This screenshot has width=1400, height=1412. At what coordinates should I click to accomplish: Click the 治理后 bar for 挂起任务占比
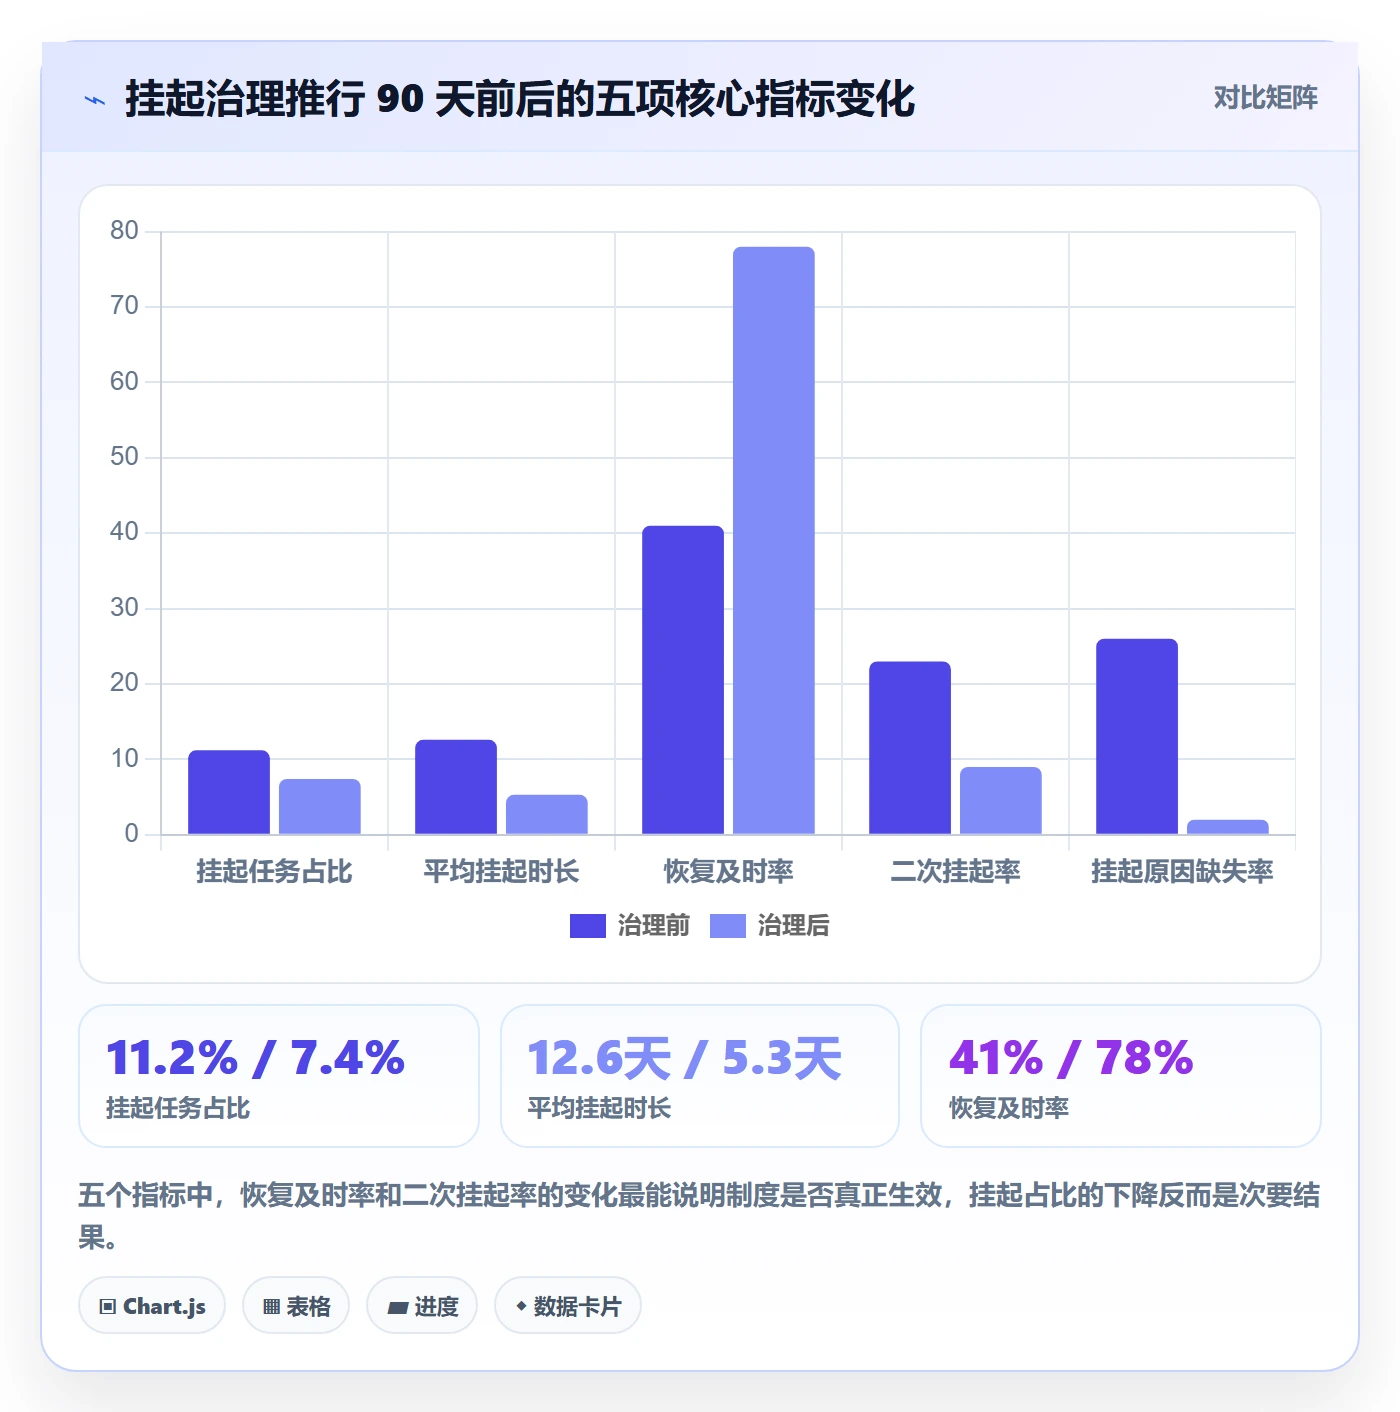pyautogui.click(x=320, y=806)
